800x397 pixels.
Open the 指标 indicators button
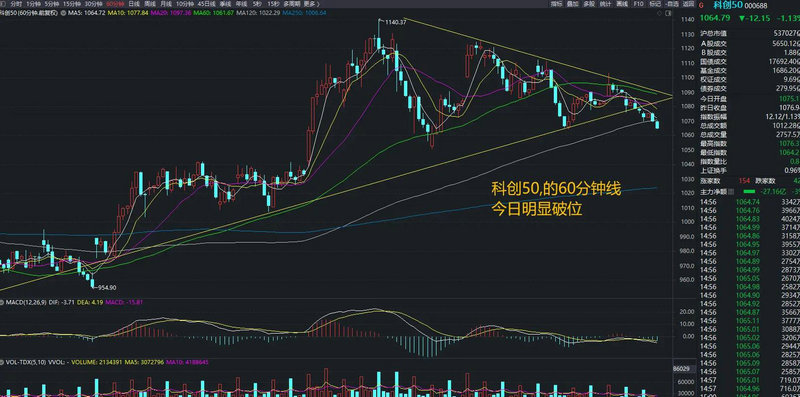pyautogui.click(x=557, y=4)
